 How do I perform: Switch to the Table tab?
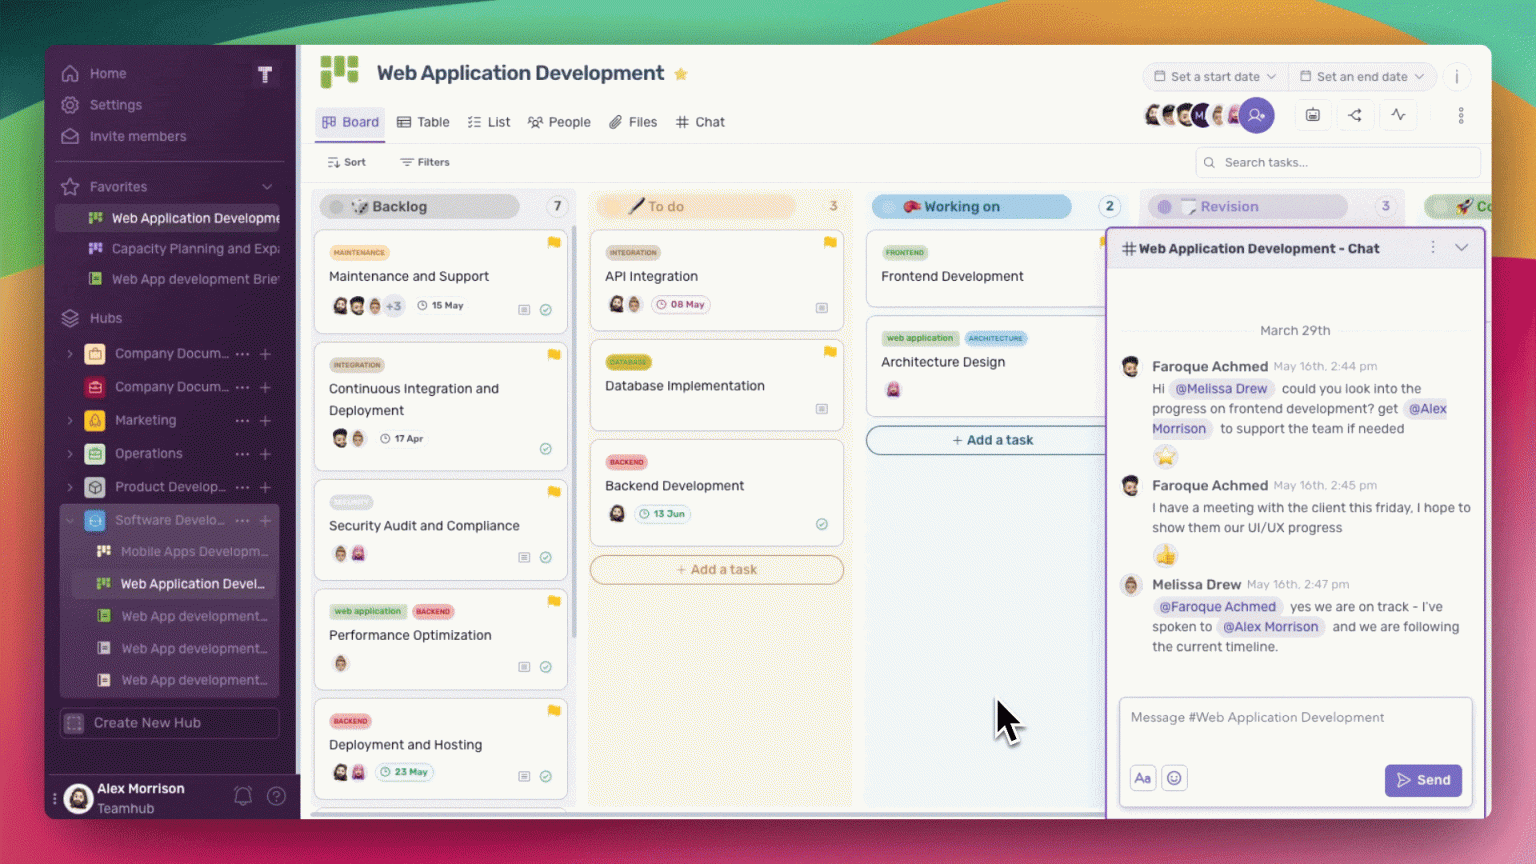click(x=423, y=122)
